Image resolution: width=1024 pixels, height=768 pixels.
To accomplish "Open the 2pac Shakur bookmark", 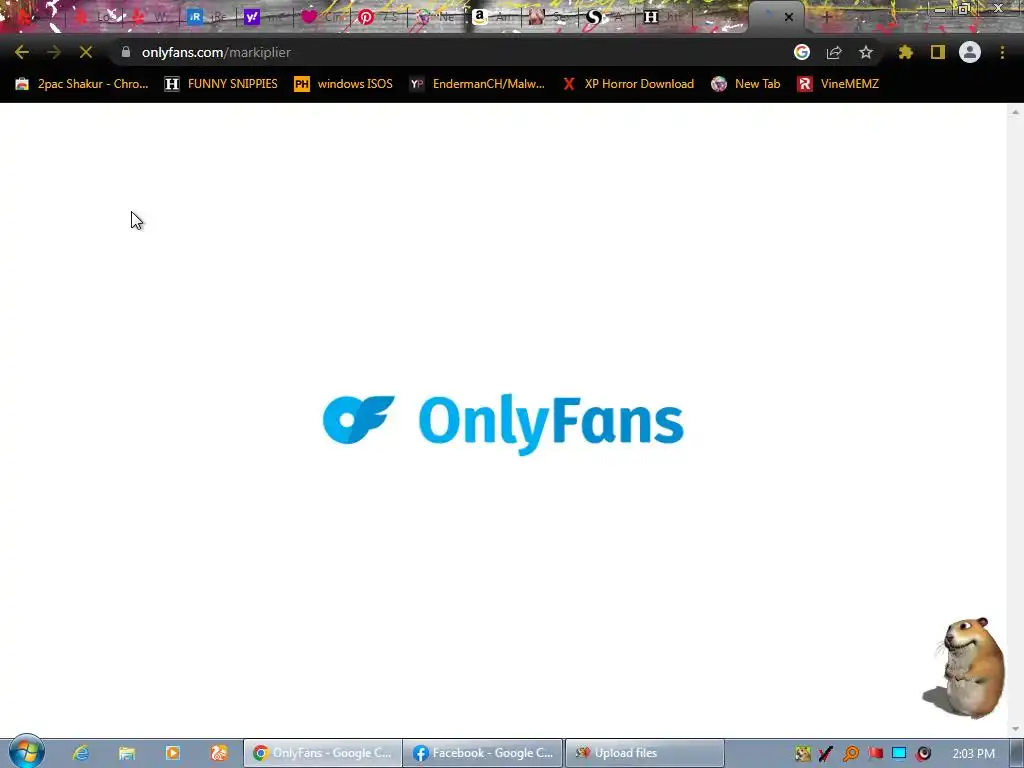I will (x=82, y=84).
